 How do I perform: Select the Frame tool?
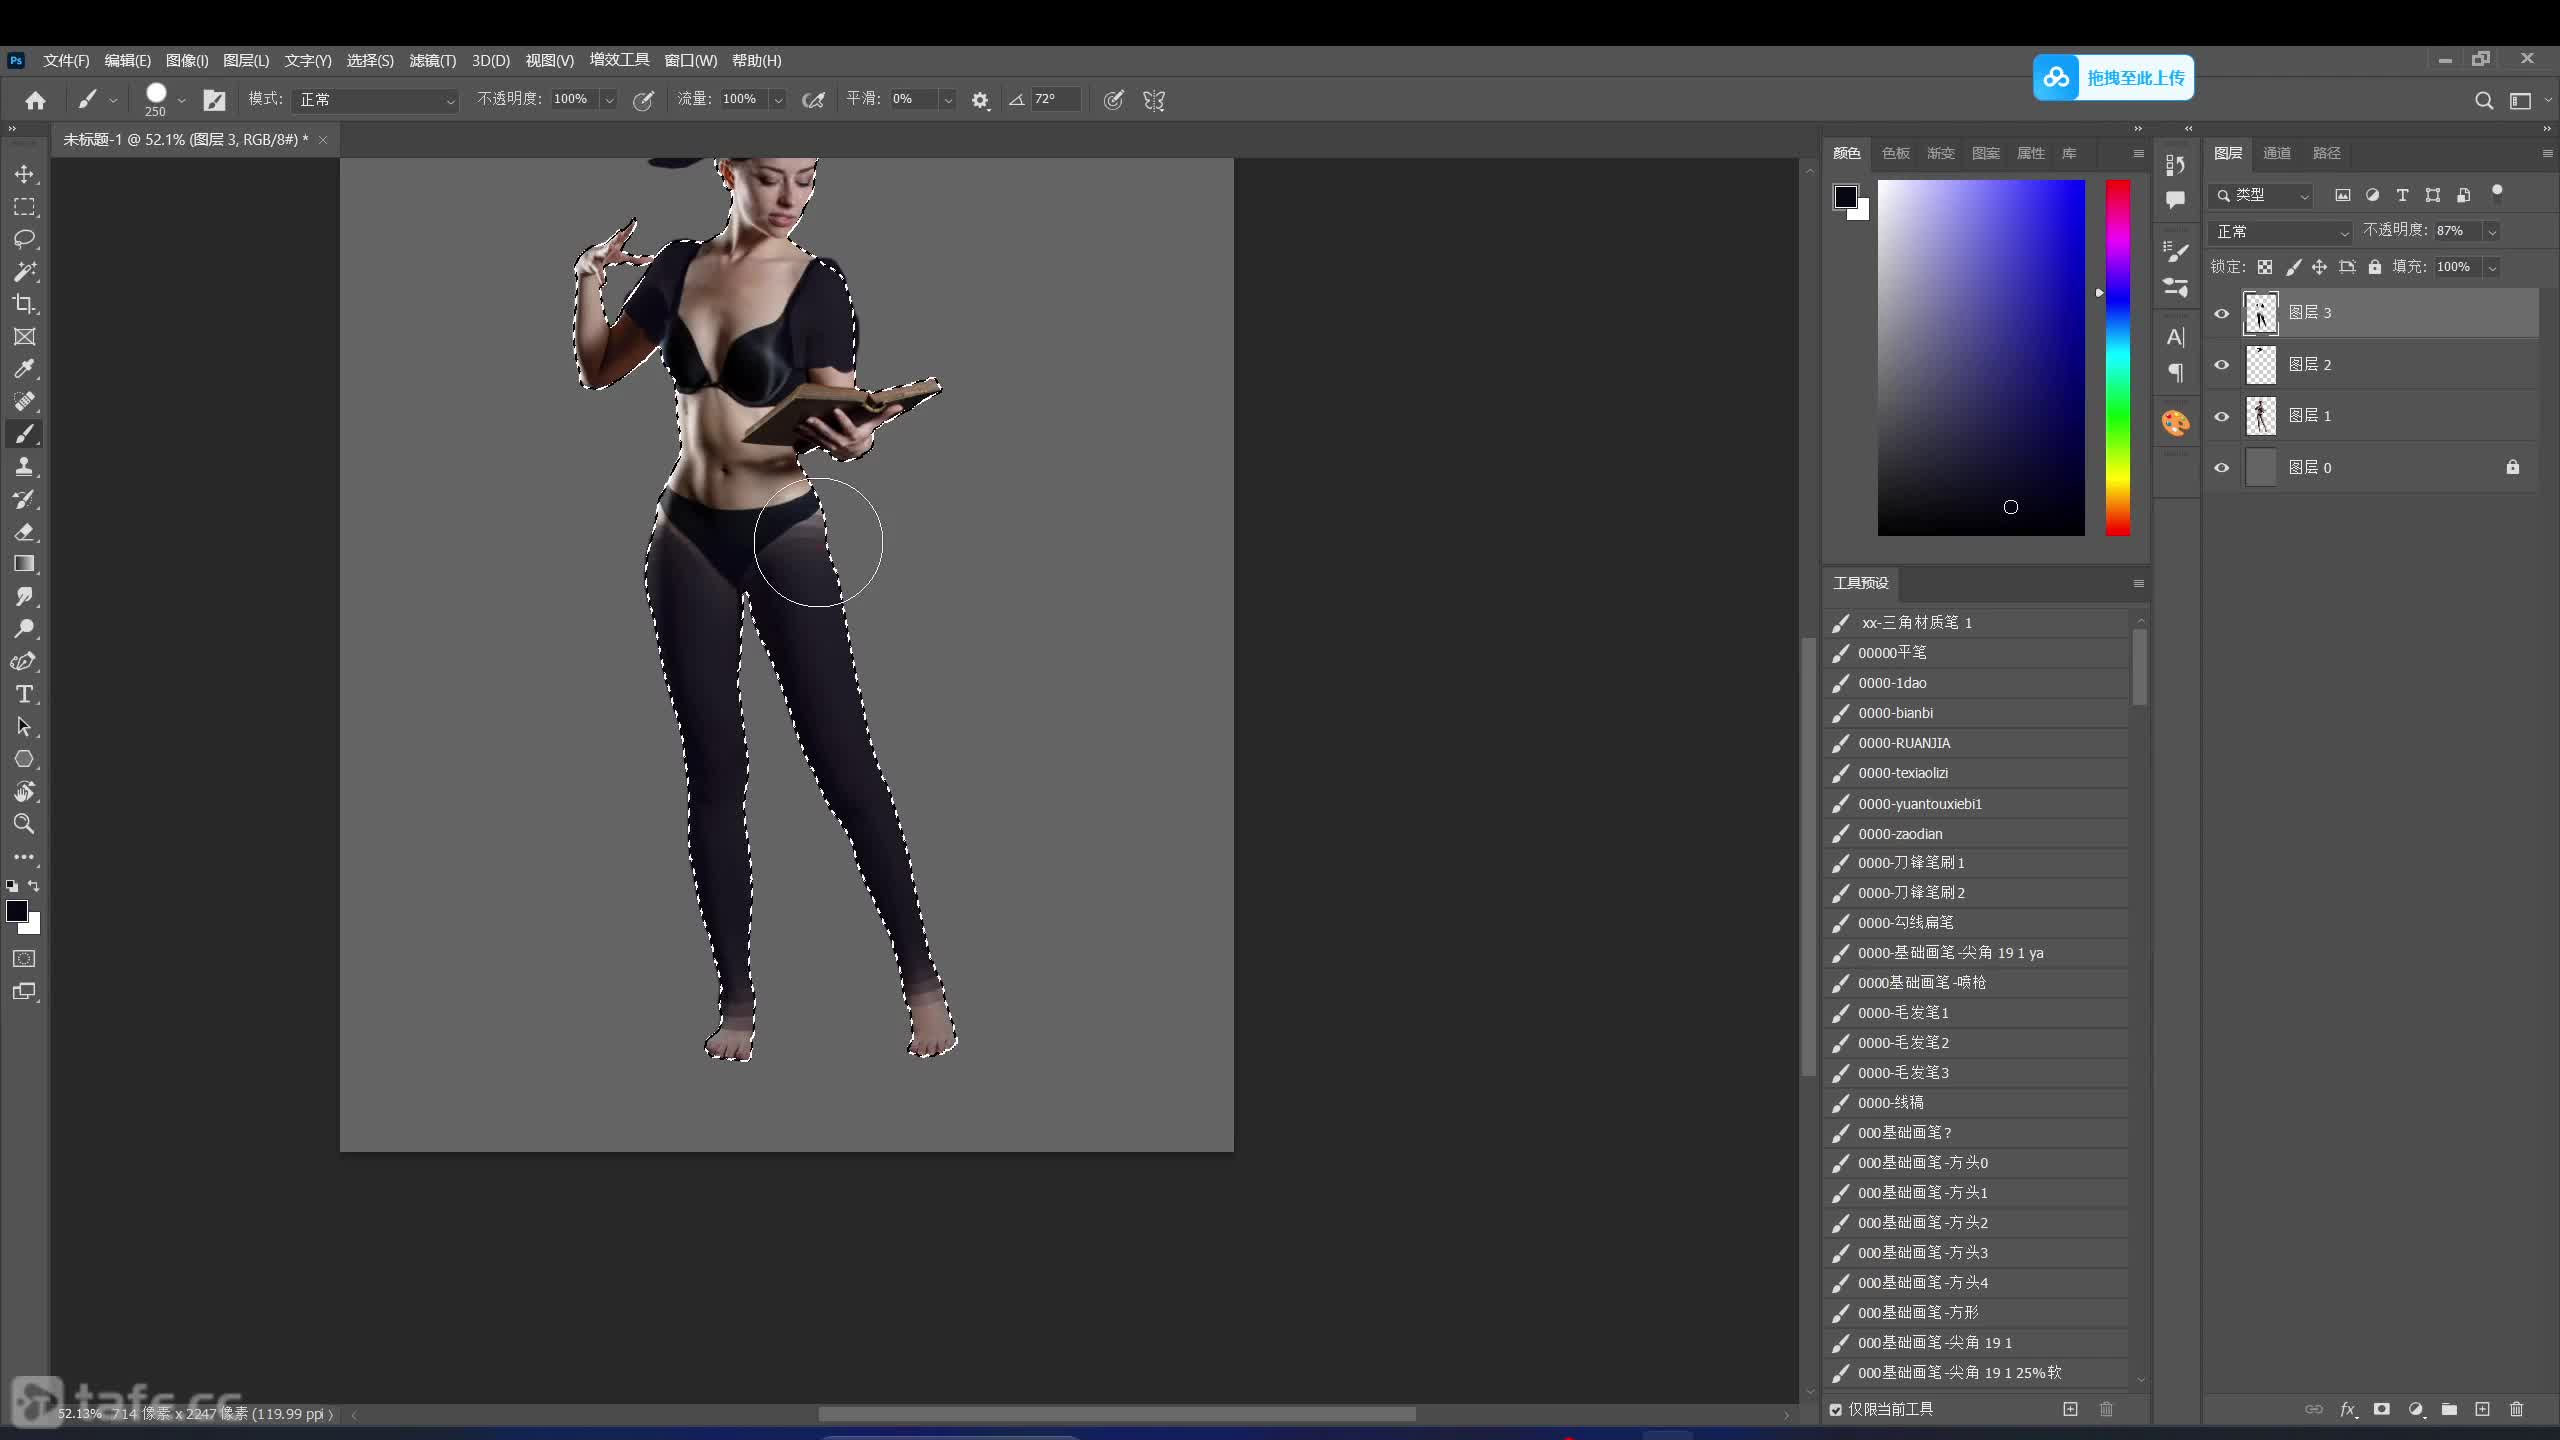[x=24, y=337]
